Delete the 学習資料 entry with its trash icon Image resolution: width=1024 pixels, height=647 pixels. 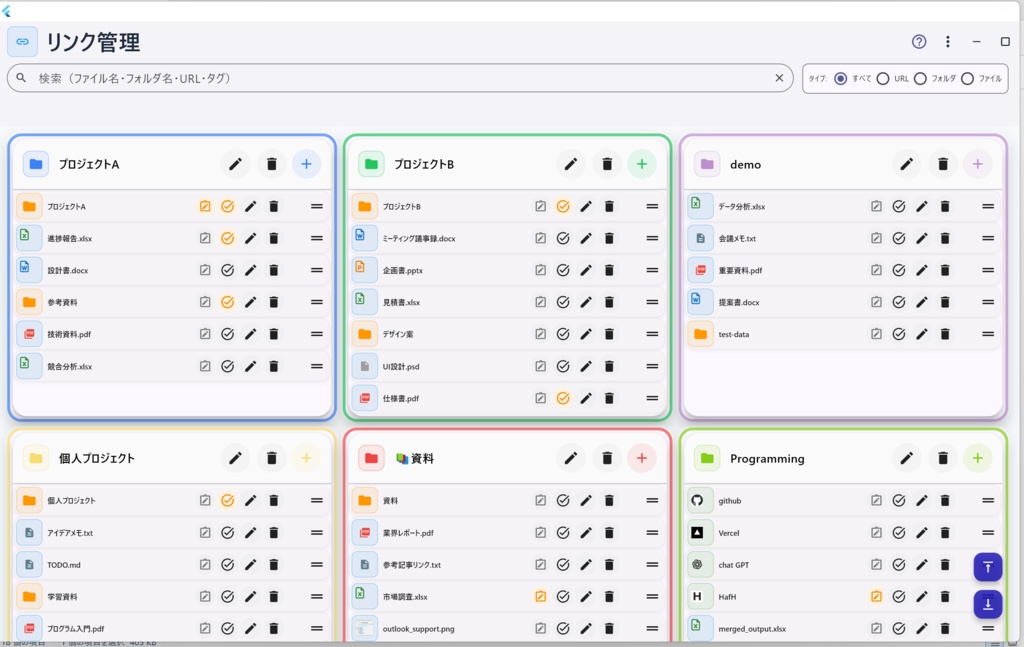(x=272, y=596)
